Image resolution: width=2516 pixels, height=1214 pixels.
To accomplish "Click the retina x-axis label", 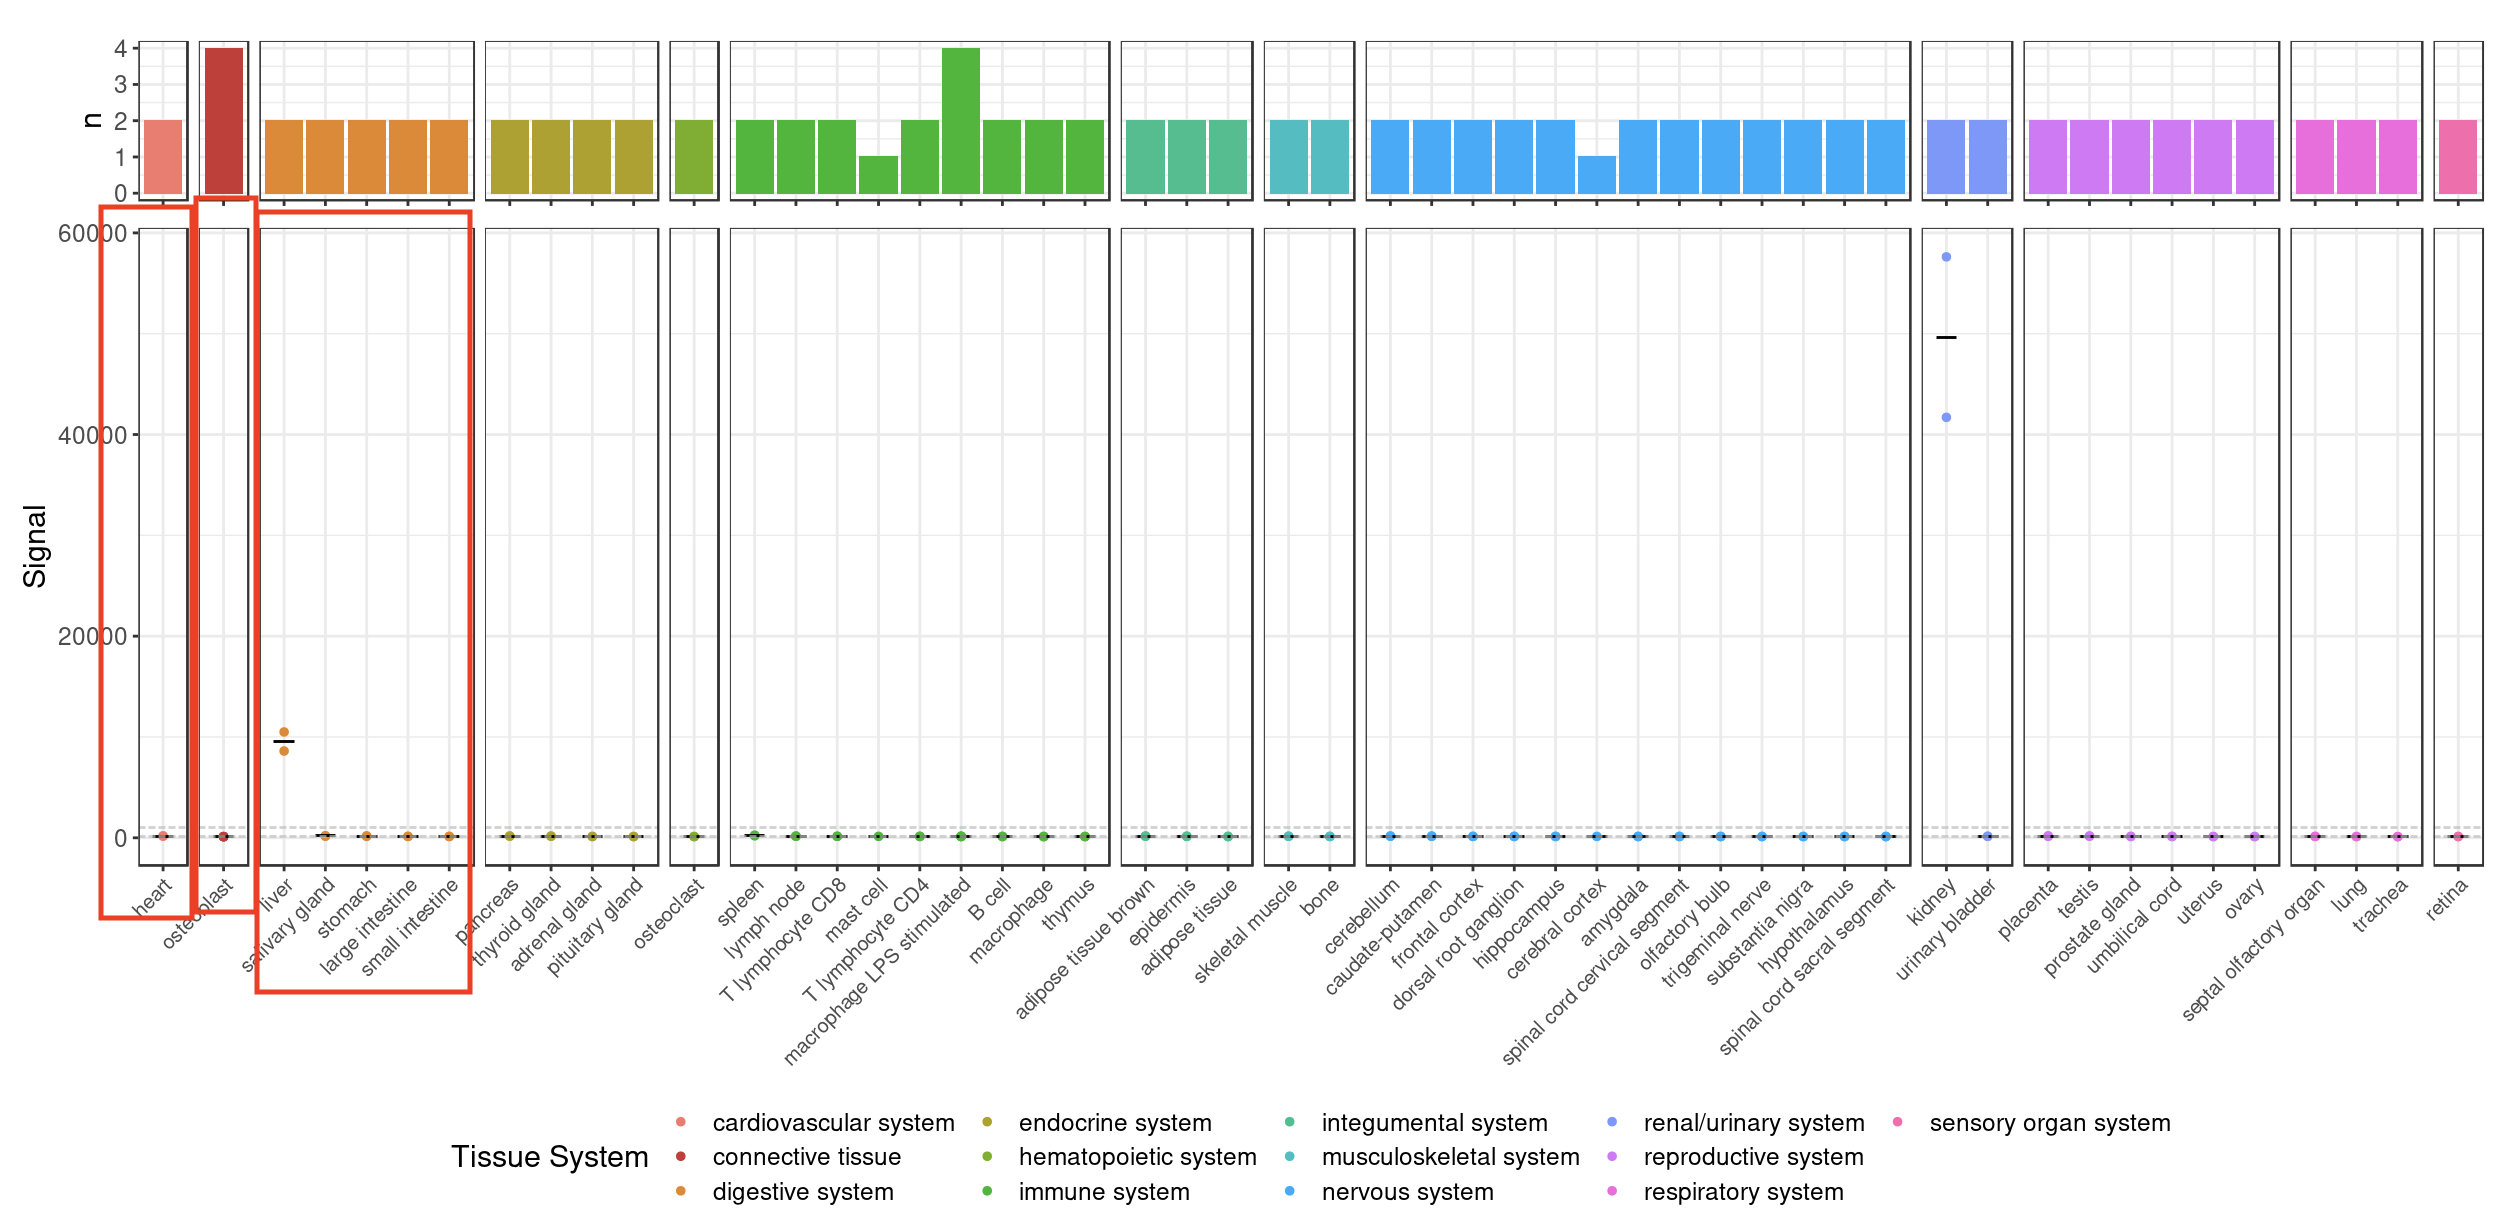I will (2446, 898).
